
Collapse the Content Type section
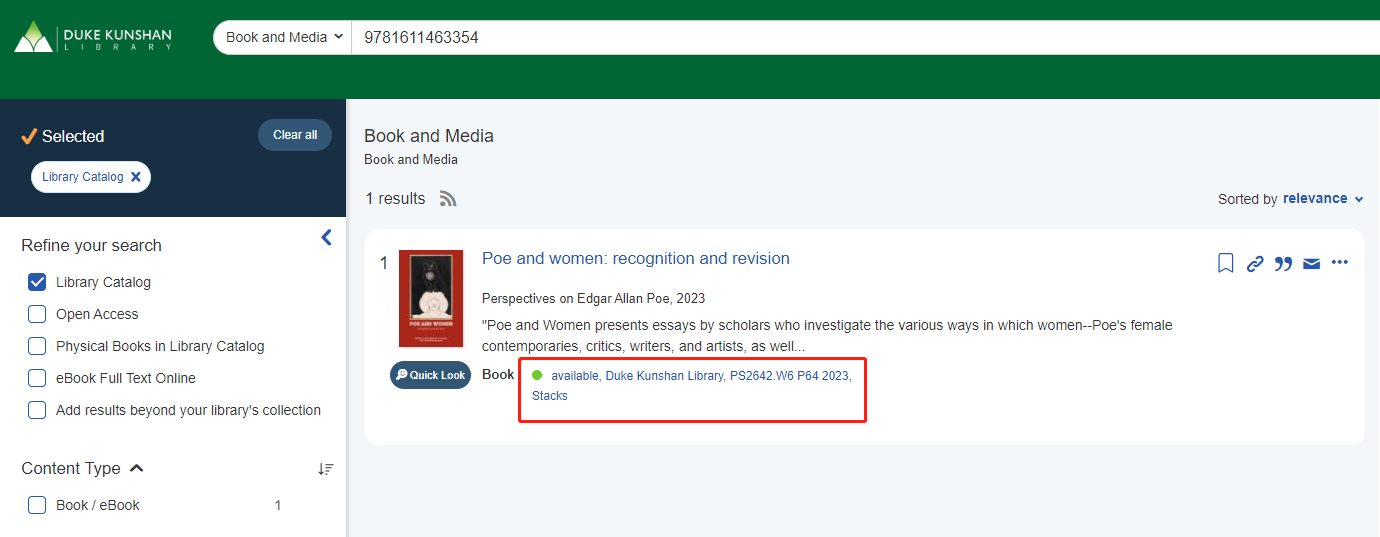pyautogui.click(x=137, y=468)
